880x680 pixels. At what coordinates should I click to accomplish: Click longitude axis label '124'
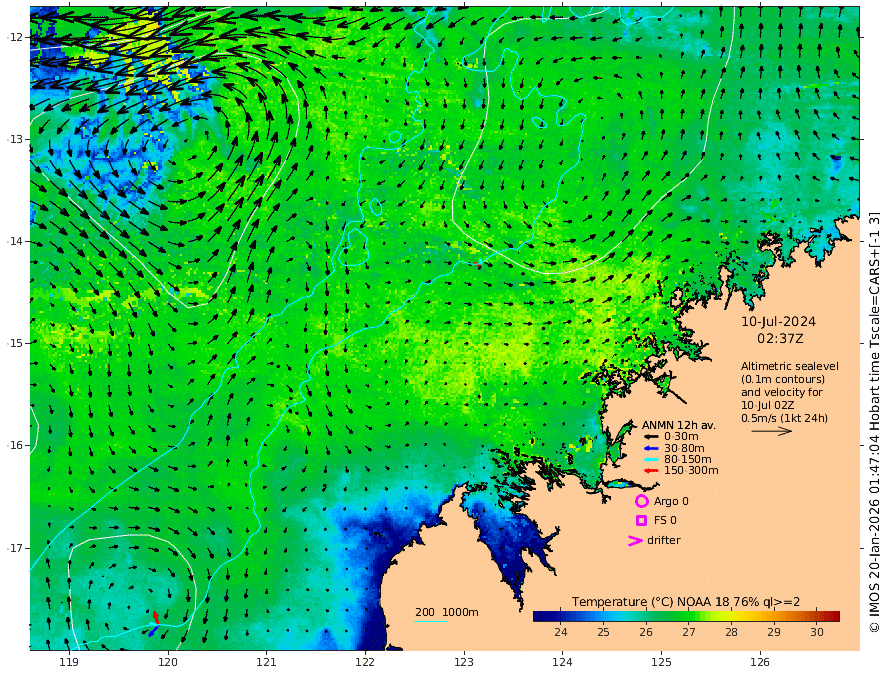coord(562,663)
